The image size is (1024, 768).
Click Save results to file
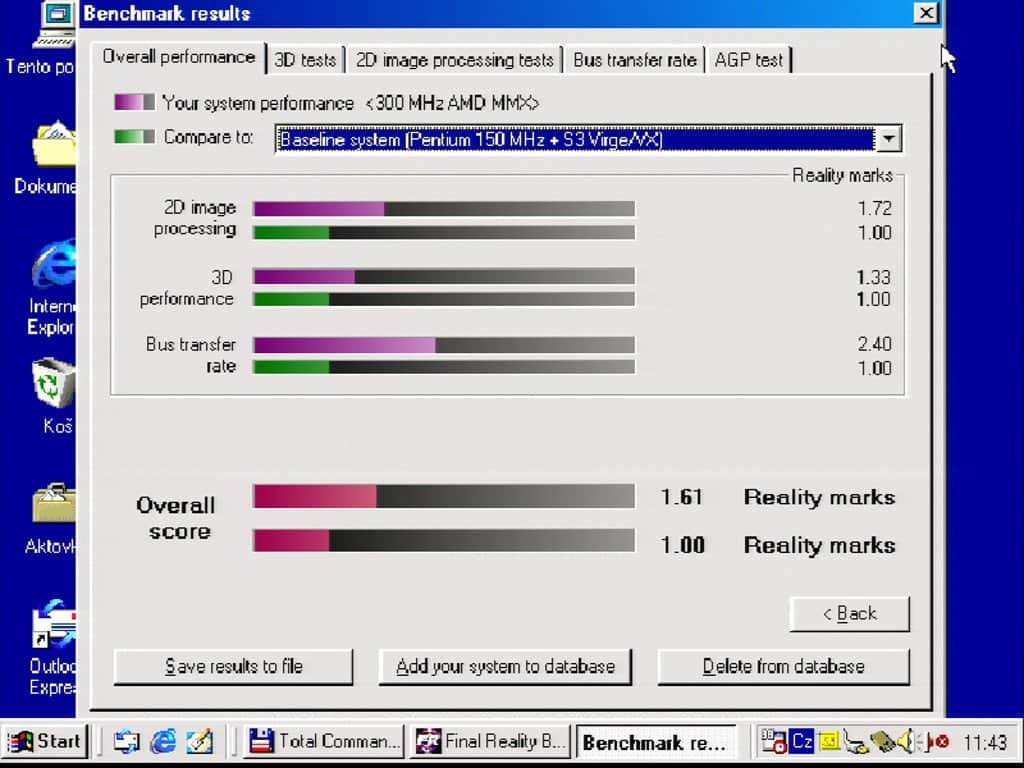[233, 666]
